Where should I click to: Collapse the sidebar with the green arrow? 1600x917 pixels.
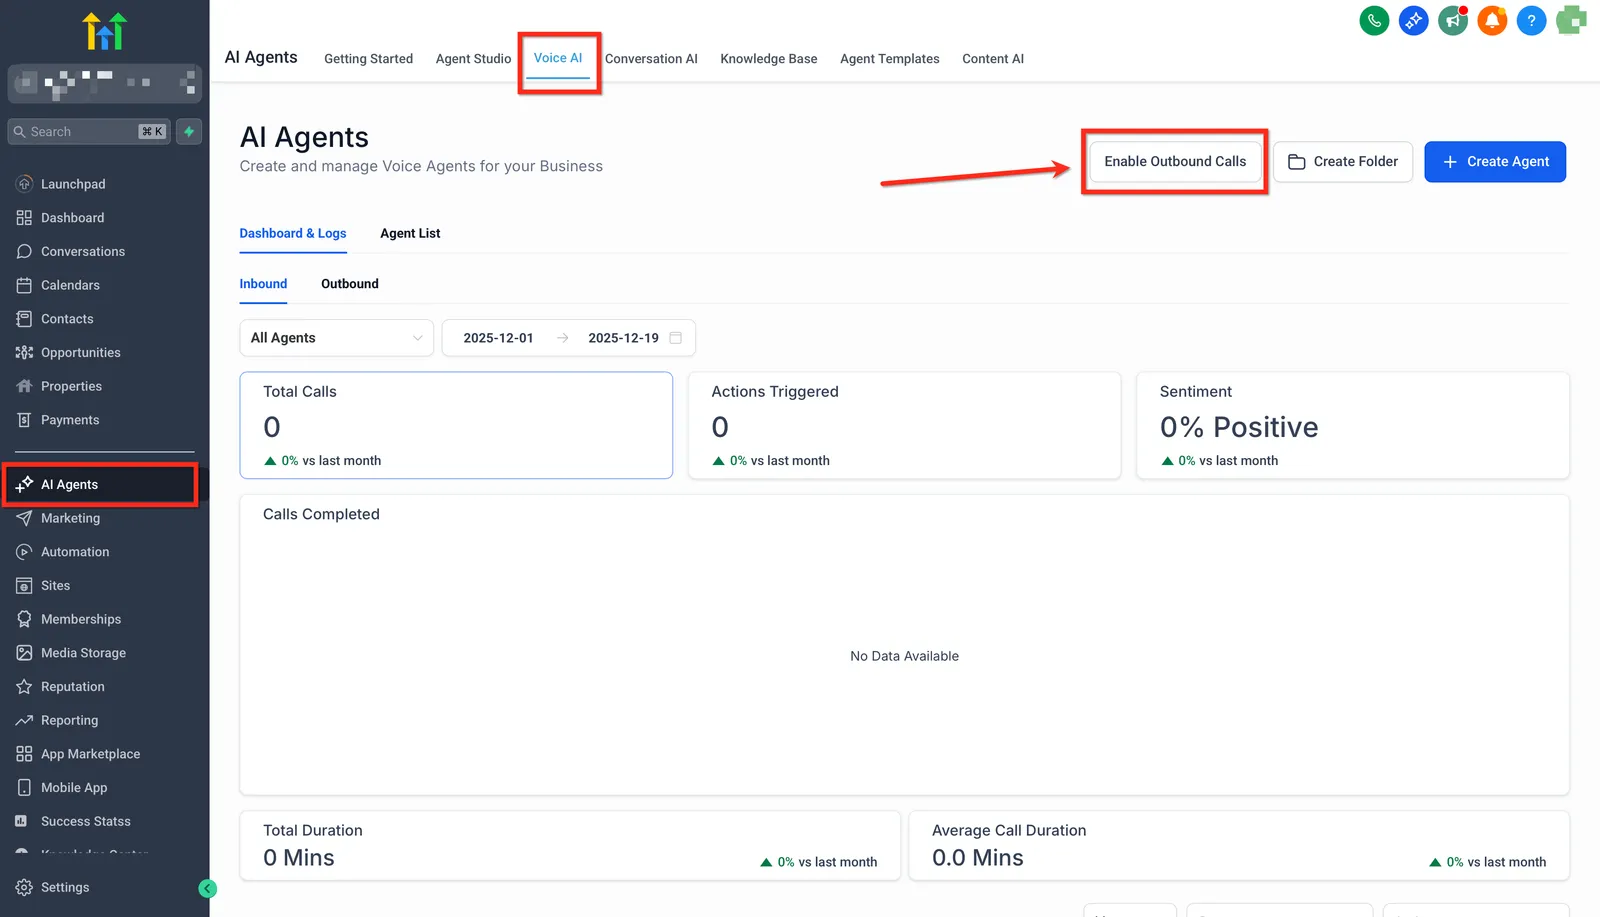(x=208, y=888)
